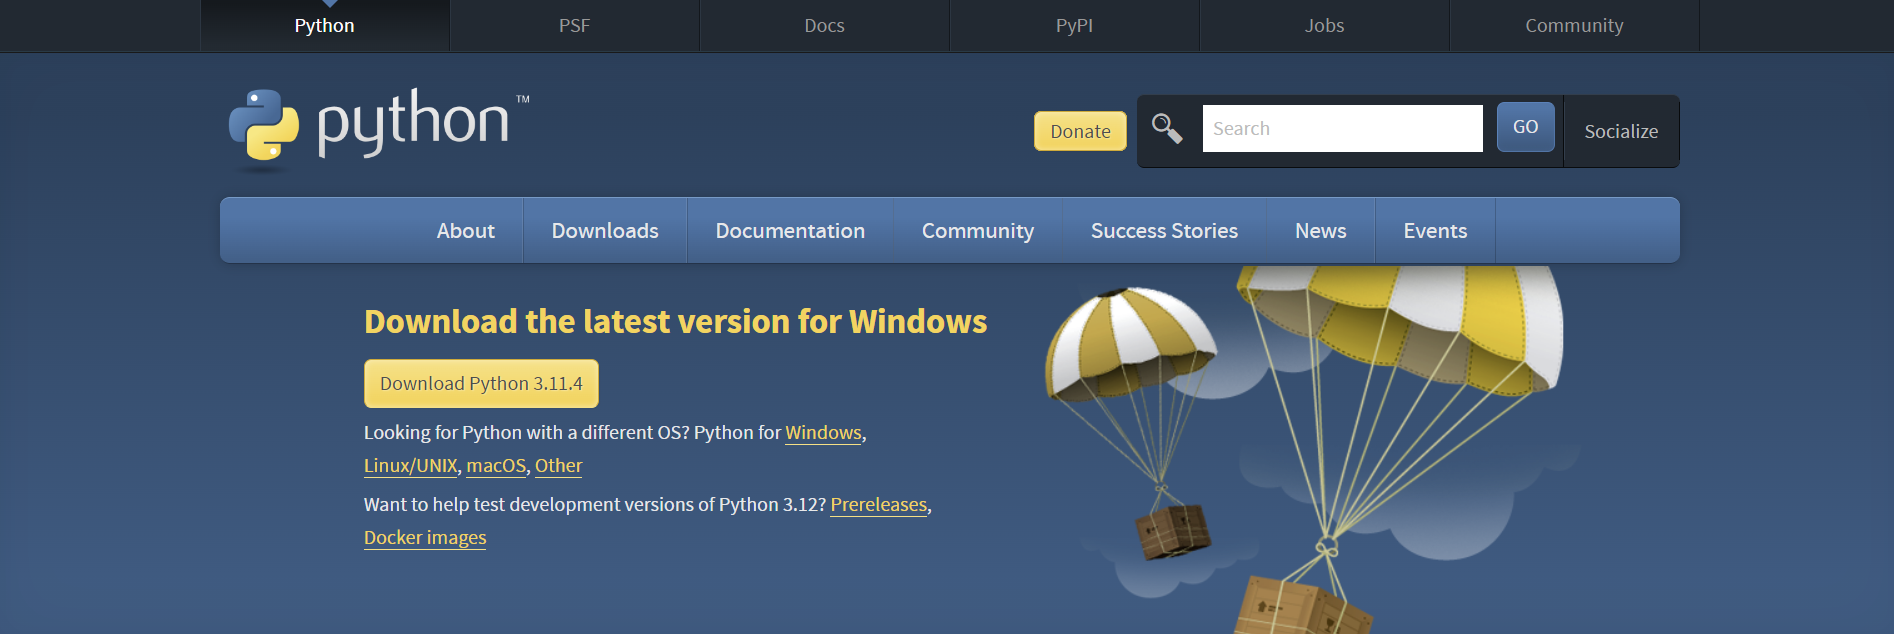
Task: Open the Success Stories menu
Action: click(1164, 231)
